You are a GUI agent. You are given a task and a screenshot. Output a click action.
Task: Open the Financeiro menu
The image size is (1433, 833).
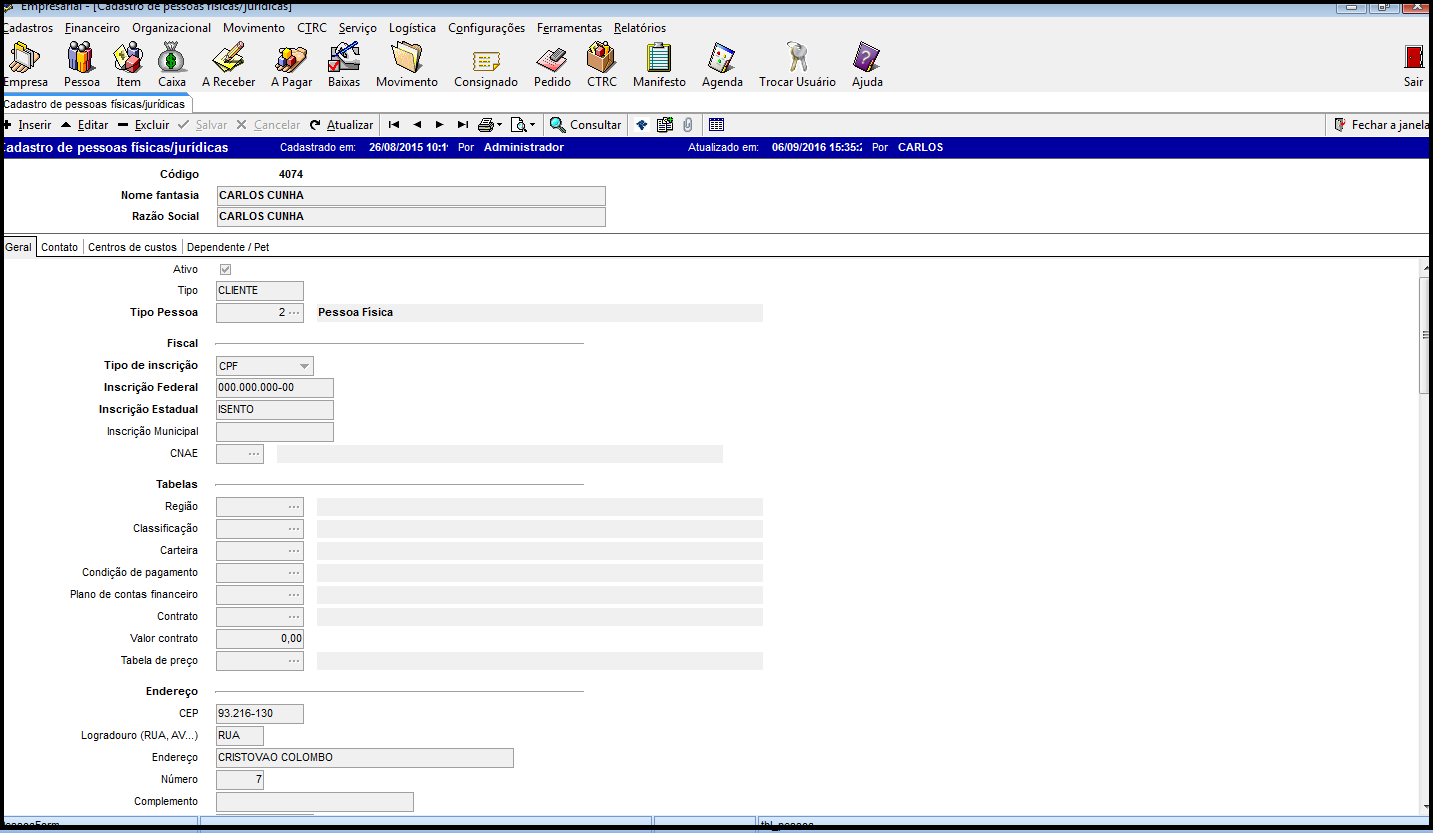(92, 28)
